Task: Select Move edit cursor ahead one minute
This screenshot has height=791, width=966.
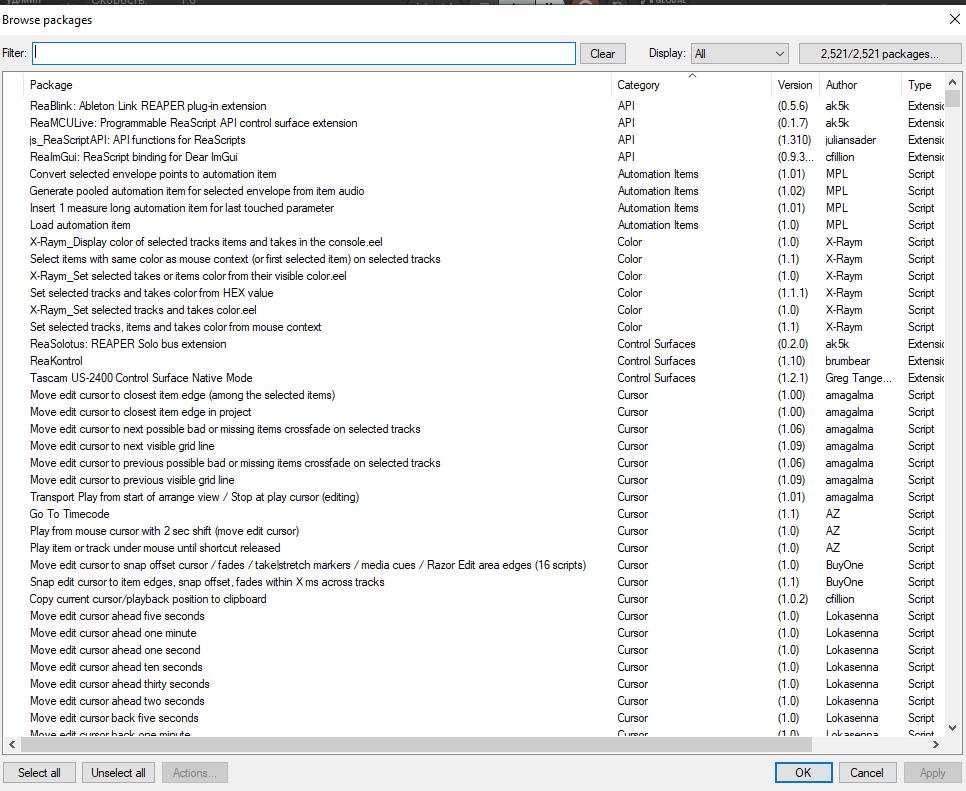Action: click(x=113, y=633)
